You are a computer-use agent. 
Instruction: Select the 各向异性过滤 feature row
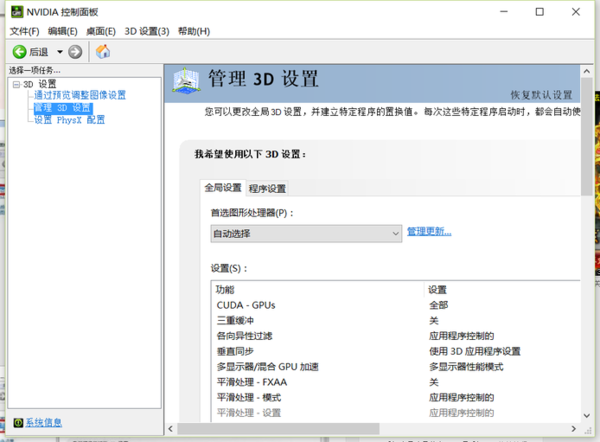click(396, 336)
